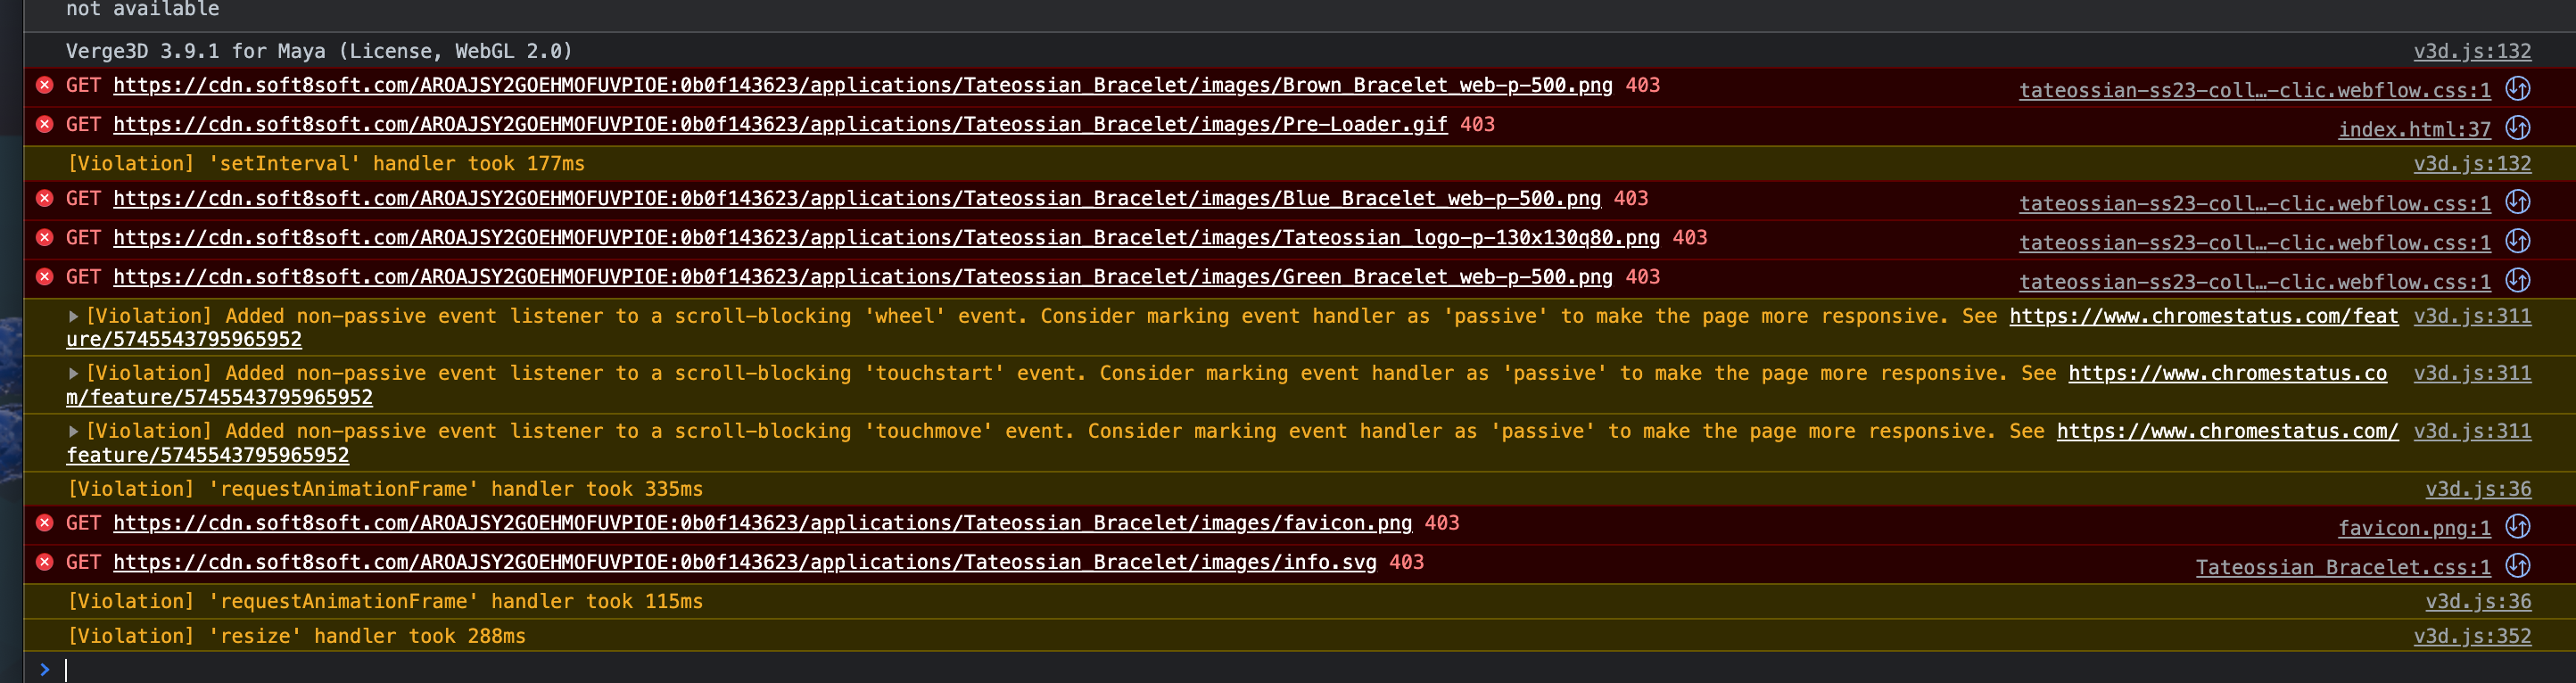Select 'resize' handler took 288ms message
Image resolution: width=2576 pixels, height=683 pixels.
coord(296,636)
